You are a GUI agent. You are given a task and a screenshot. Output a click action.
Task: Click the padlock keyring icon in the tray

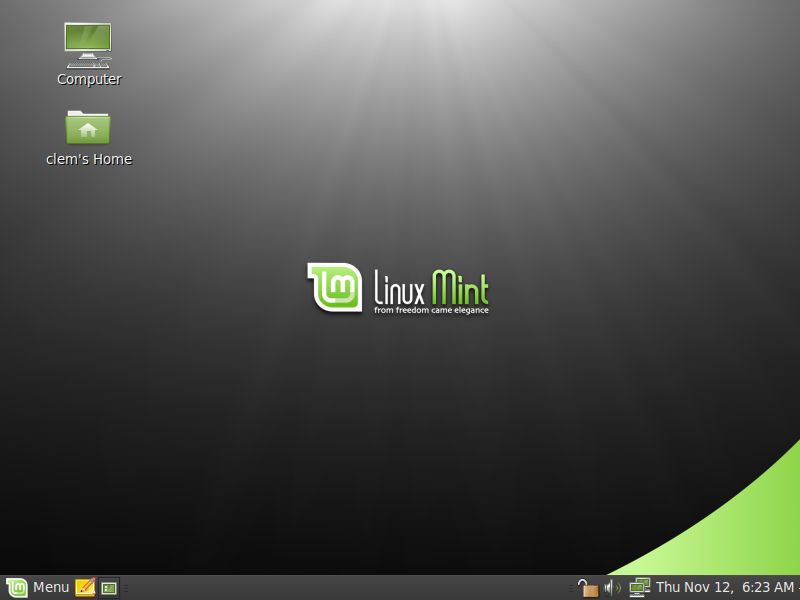click(x=588, y=588)
